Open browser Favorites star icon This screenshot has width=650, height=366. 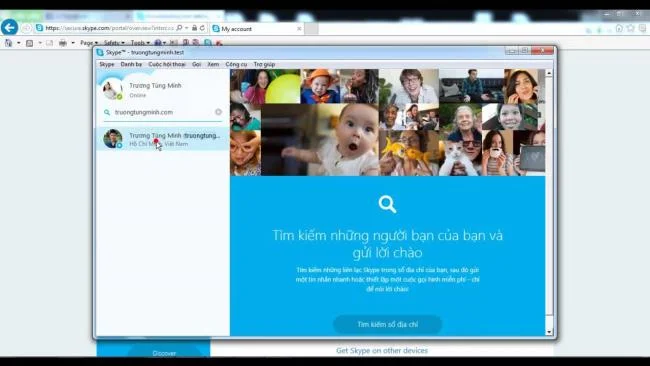(631, 28)
